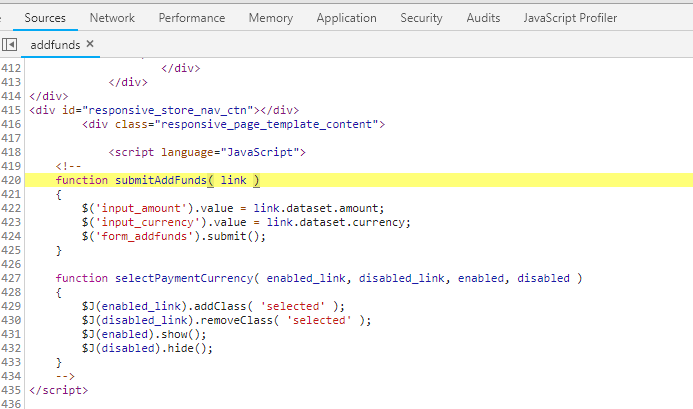
Task: Click "responsive_store_nav_ctn" id value
Action: pos(168,110)
